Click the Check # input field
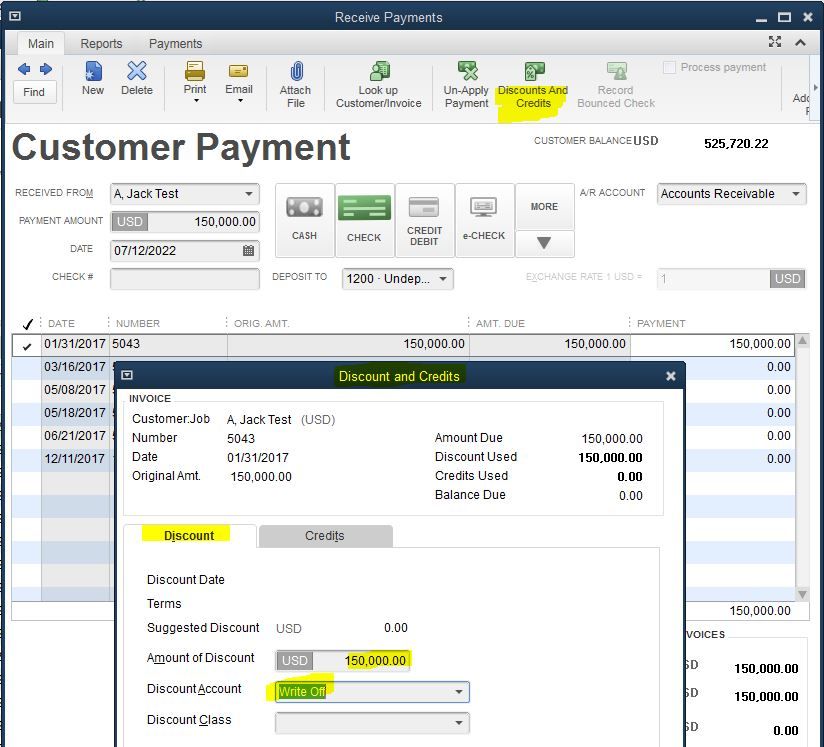 point(185,279)
